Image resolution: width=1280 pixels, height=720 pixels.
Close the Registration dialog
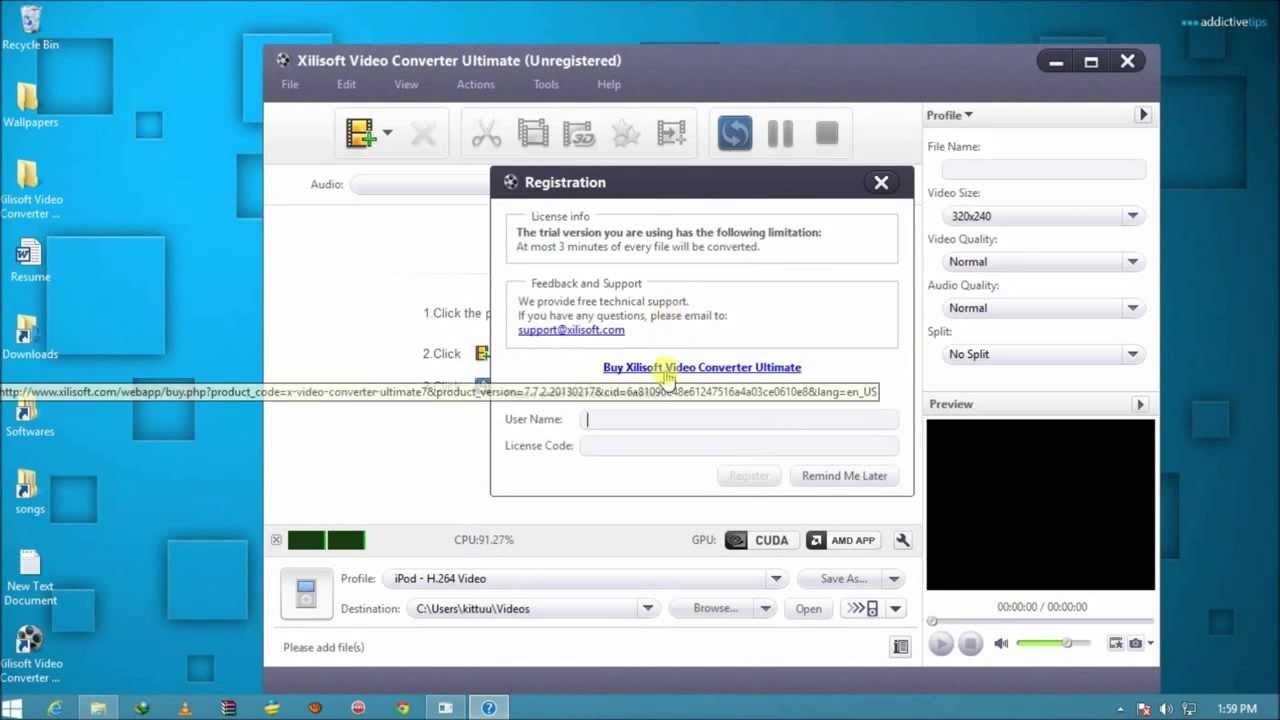[881, 183]
